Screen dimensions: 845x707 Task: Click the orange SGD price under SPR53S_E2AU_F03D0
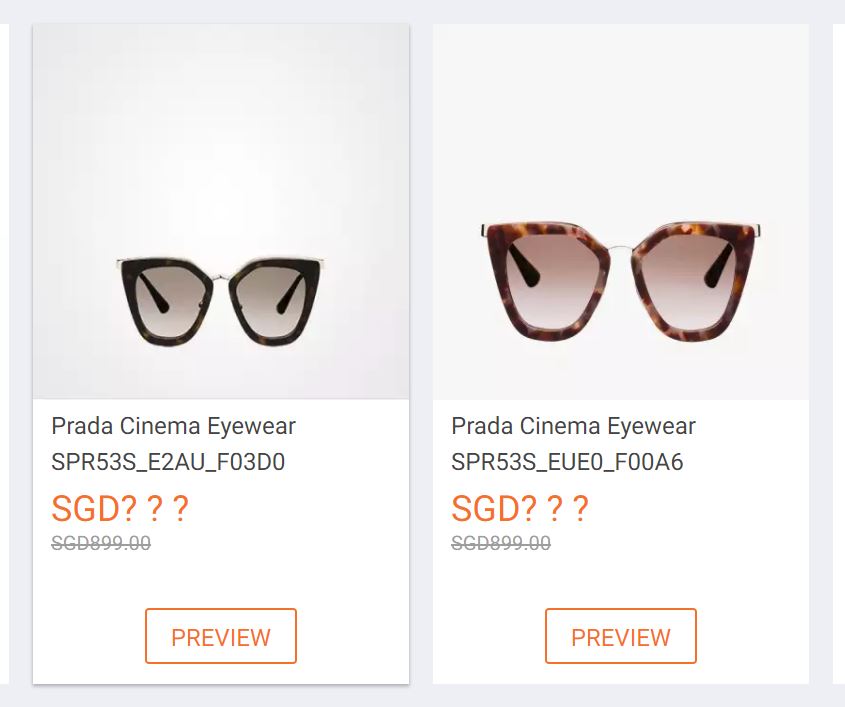pyautogui.click(x=120, y=509)
